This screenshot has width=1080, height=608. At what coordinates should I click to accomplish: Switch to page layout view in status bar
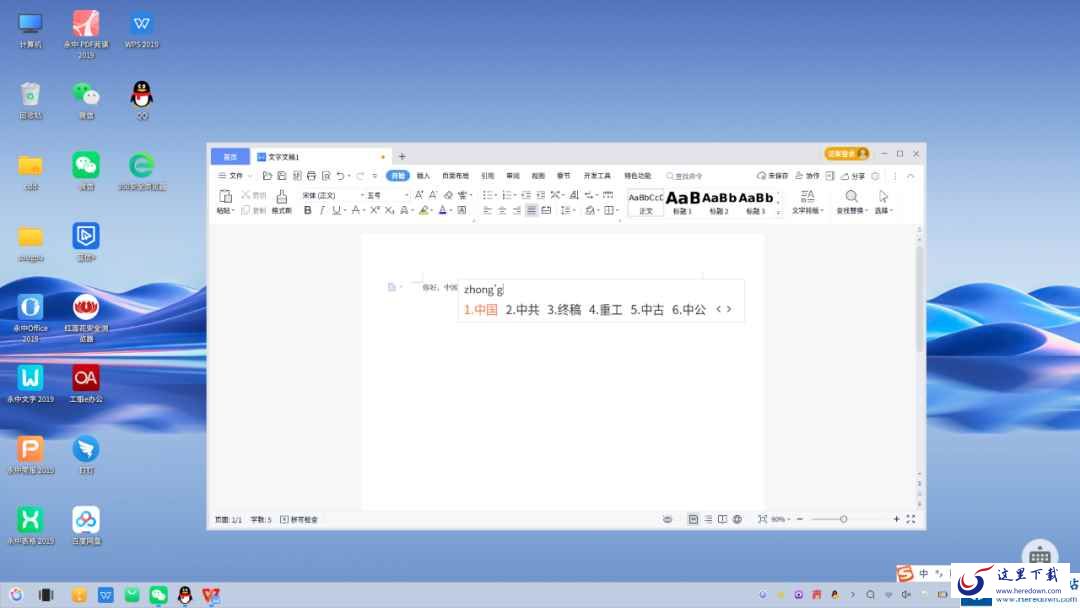point(693,519)
